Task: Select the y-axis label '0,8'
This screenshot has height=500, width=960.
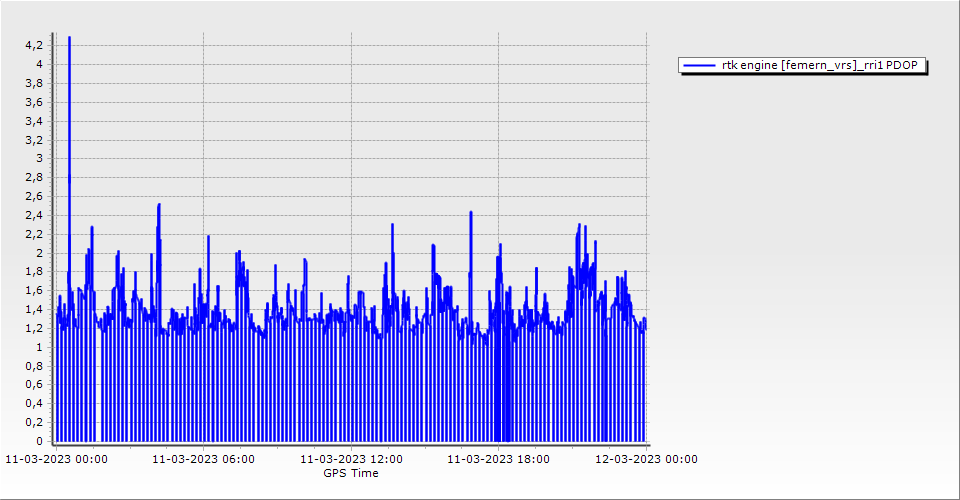Action: 33,366
